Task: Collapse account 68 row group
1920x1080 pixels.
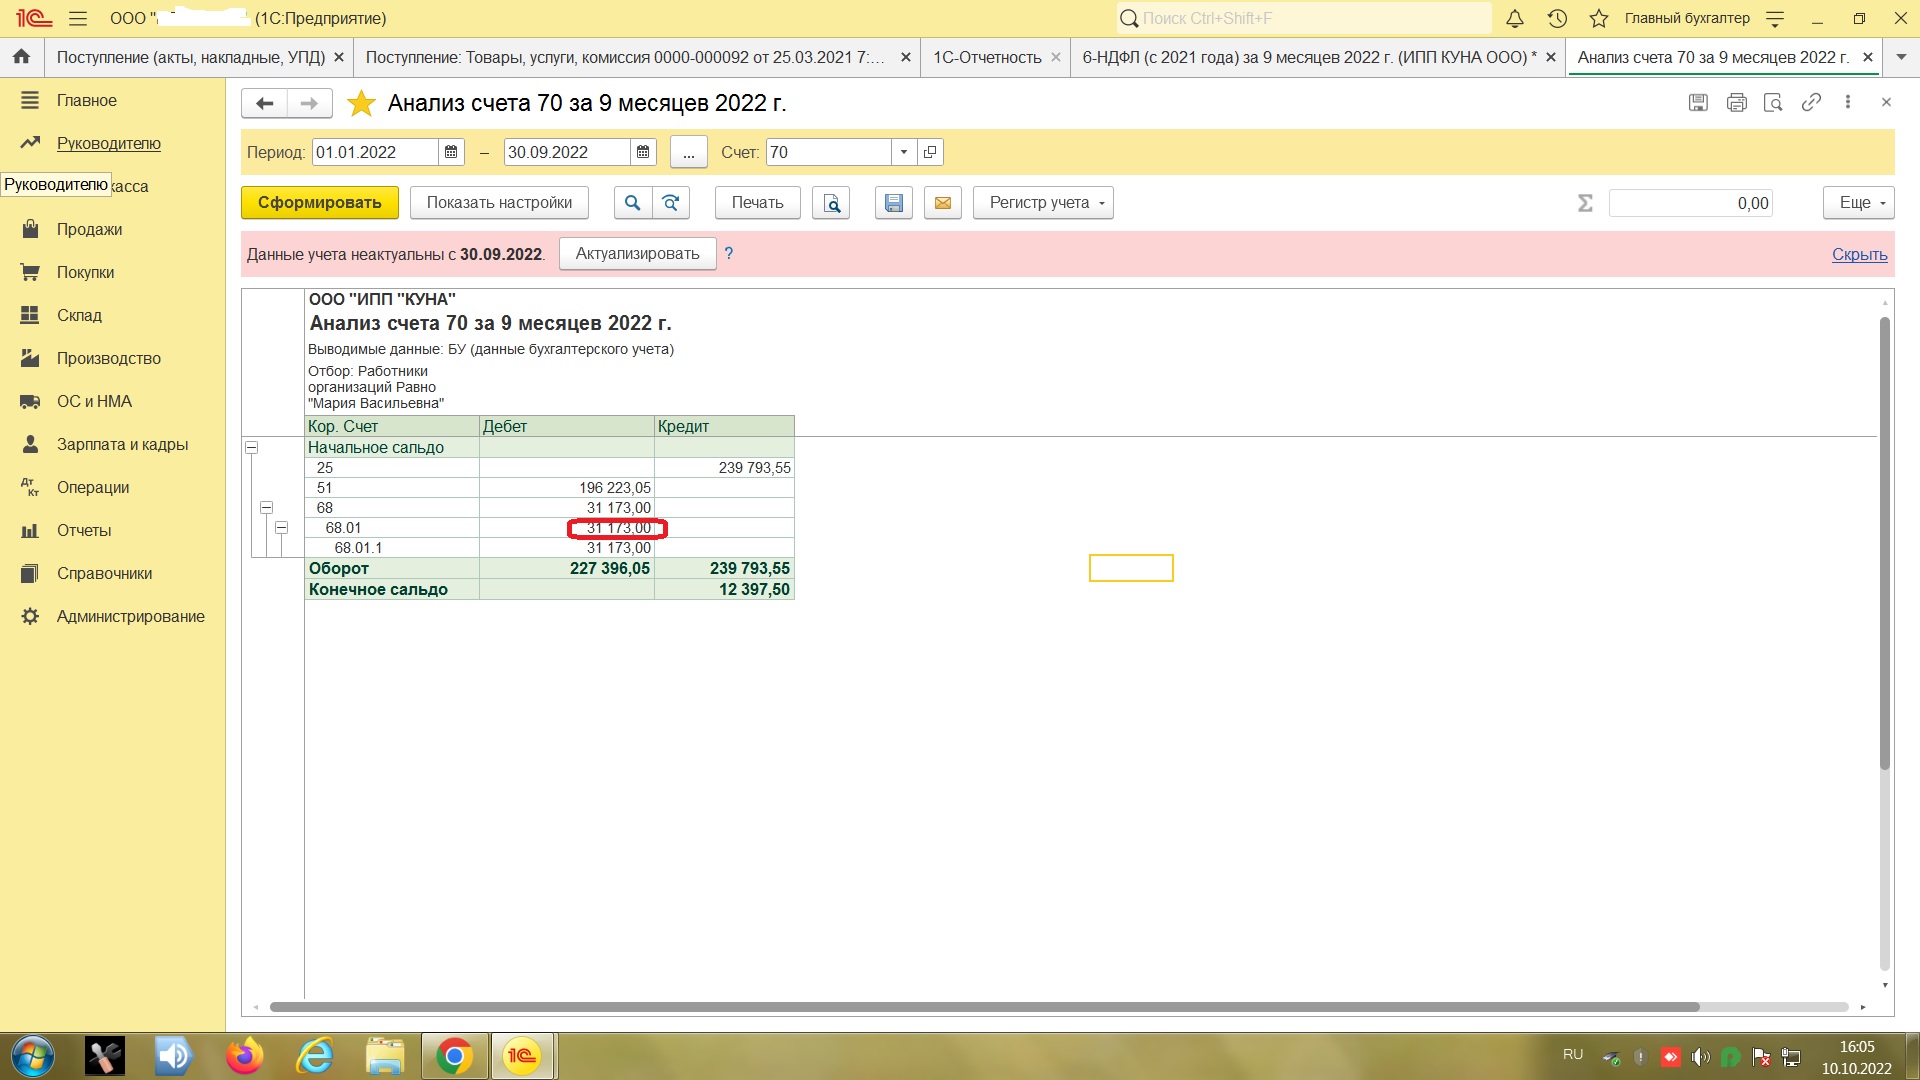Action: [x=267, y=508]
